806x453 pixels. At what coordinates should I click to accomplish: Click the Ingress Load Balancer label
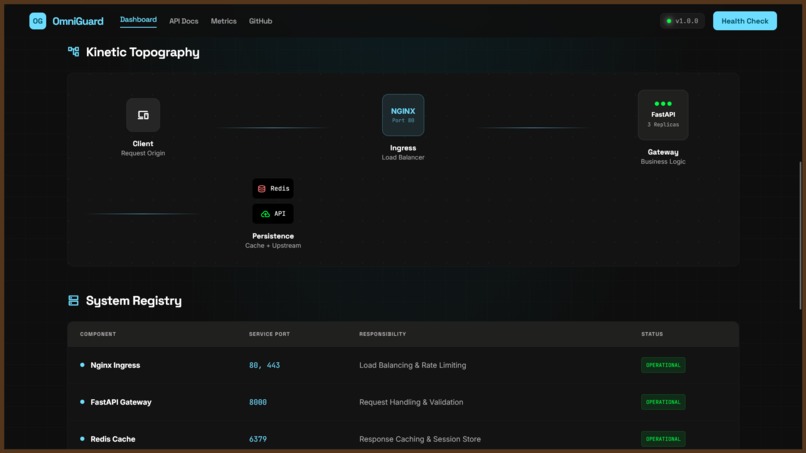tap(403, 152)
